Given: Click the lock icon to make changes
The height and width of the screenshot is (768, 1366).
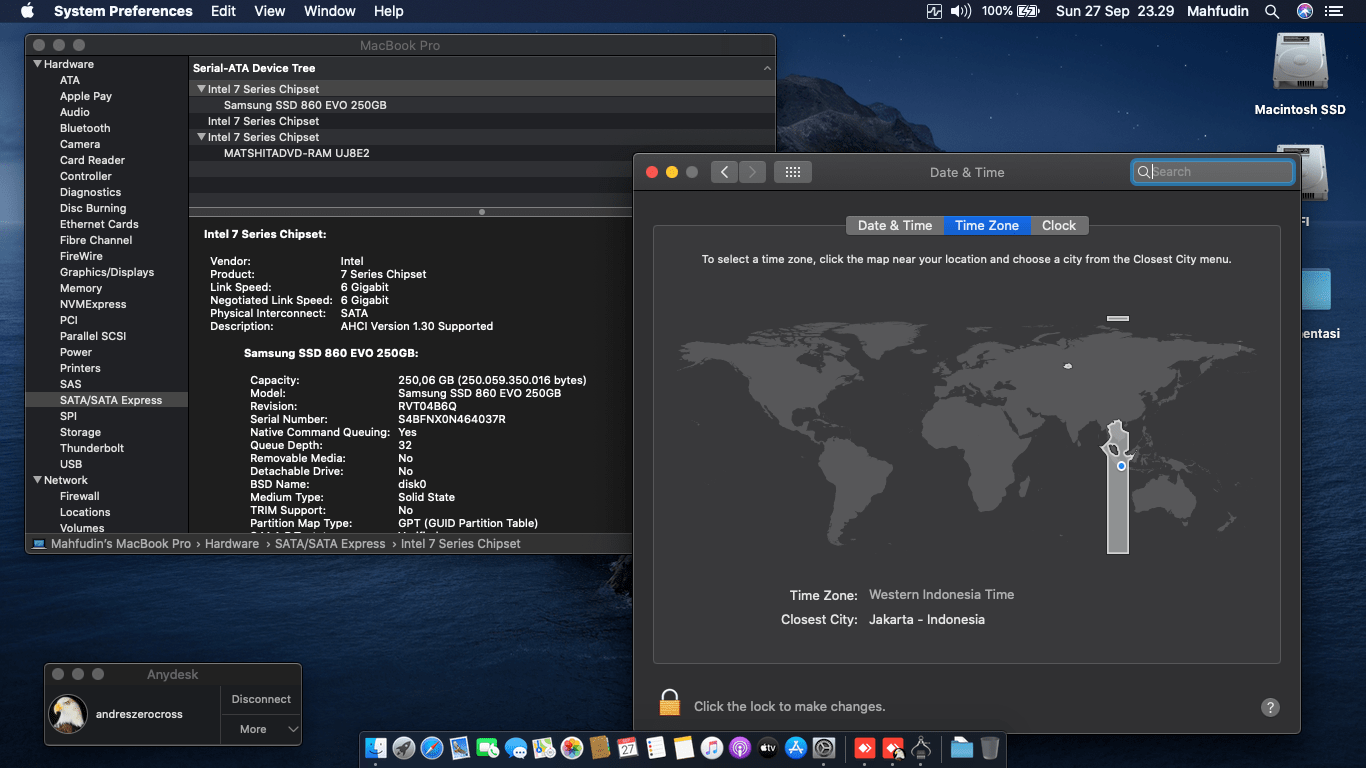Looking at the screenshot, I should pyautogui.click(x=669, y=703).
